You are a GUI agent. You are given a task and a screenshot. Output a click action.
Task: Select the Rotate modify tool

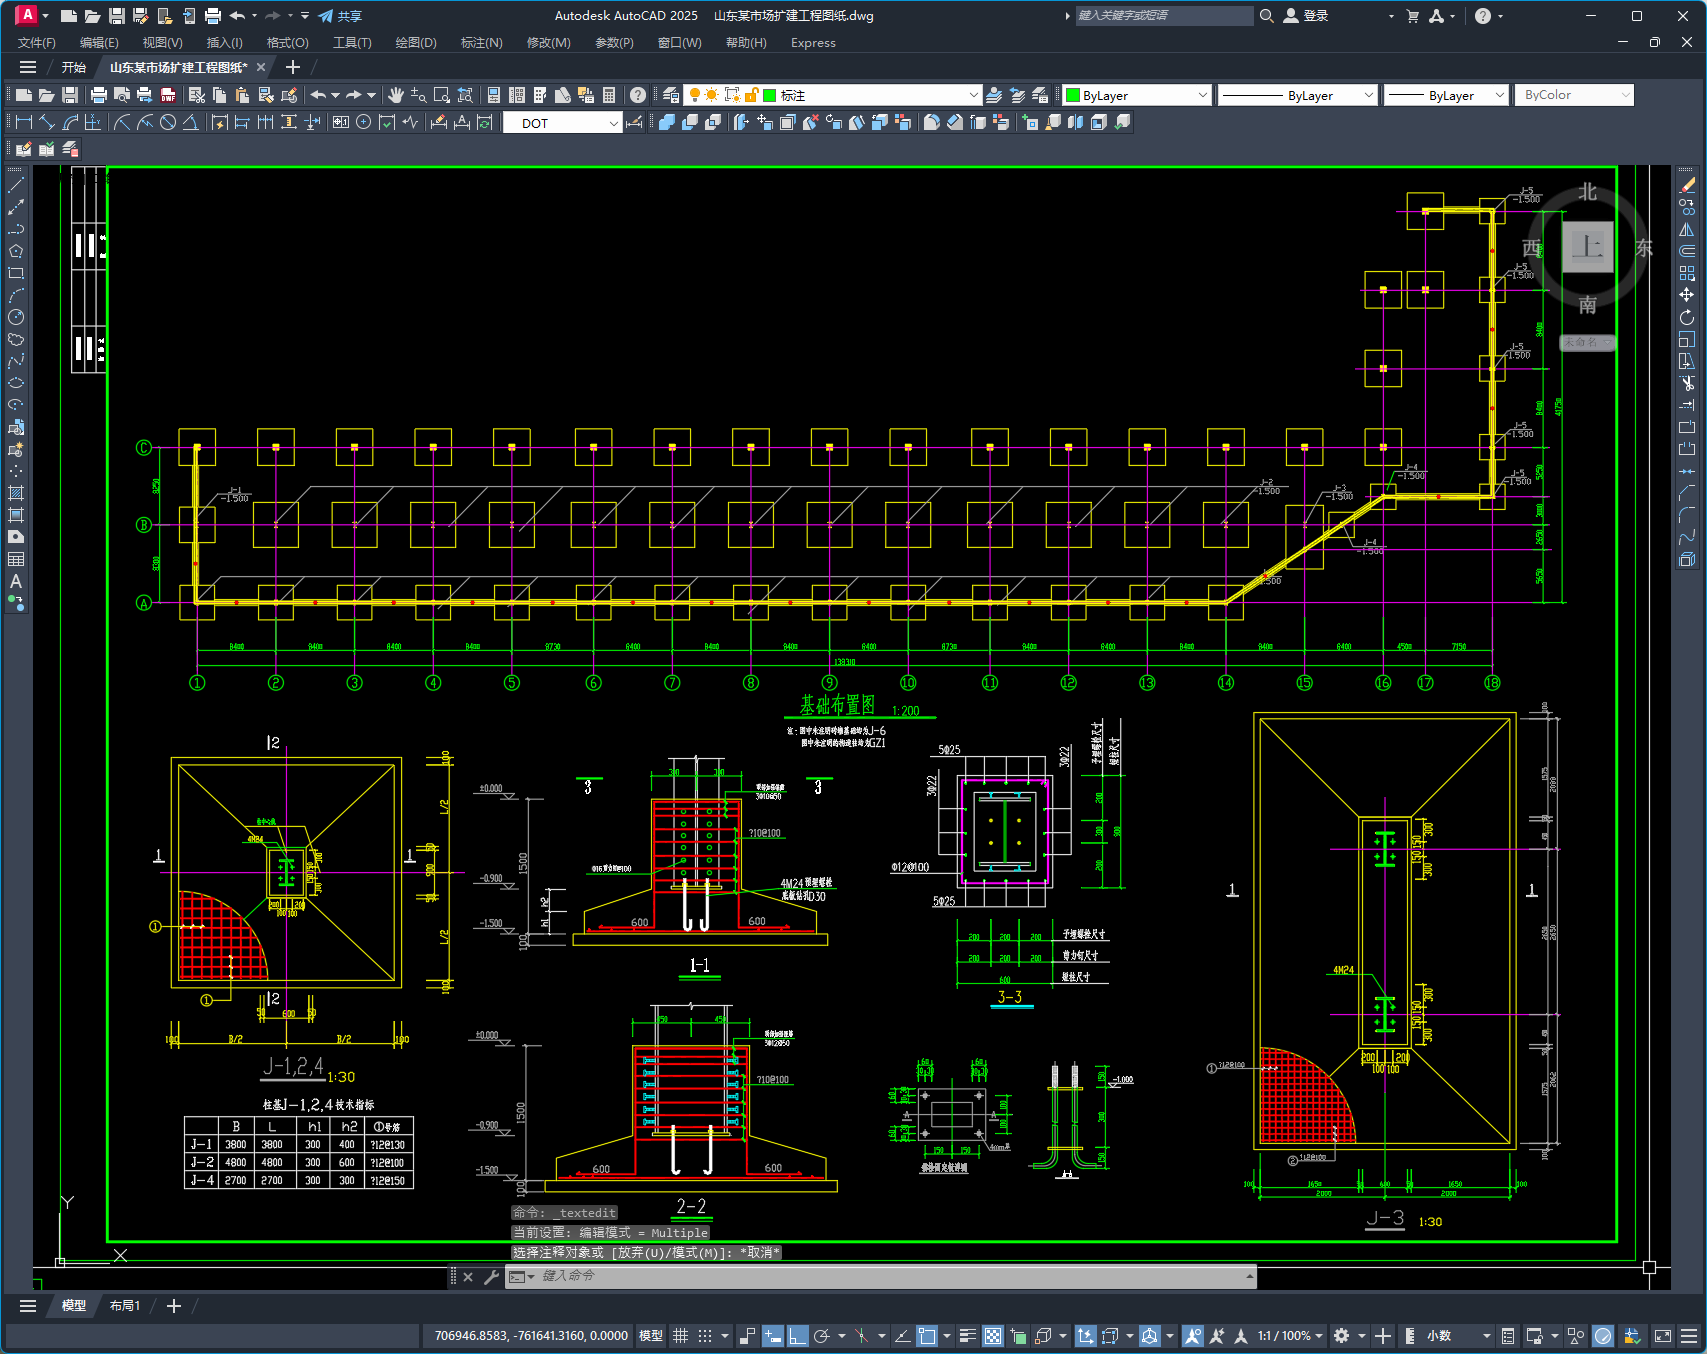pos(1687,317)
